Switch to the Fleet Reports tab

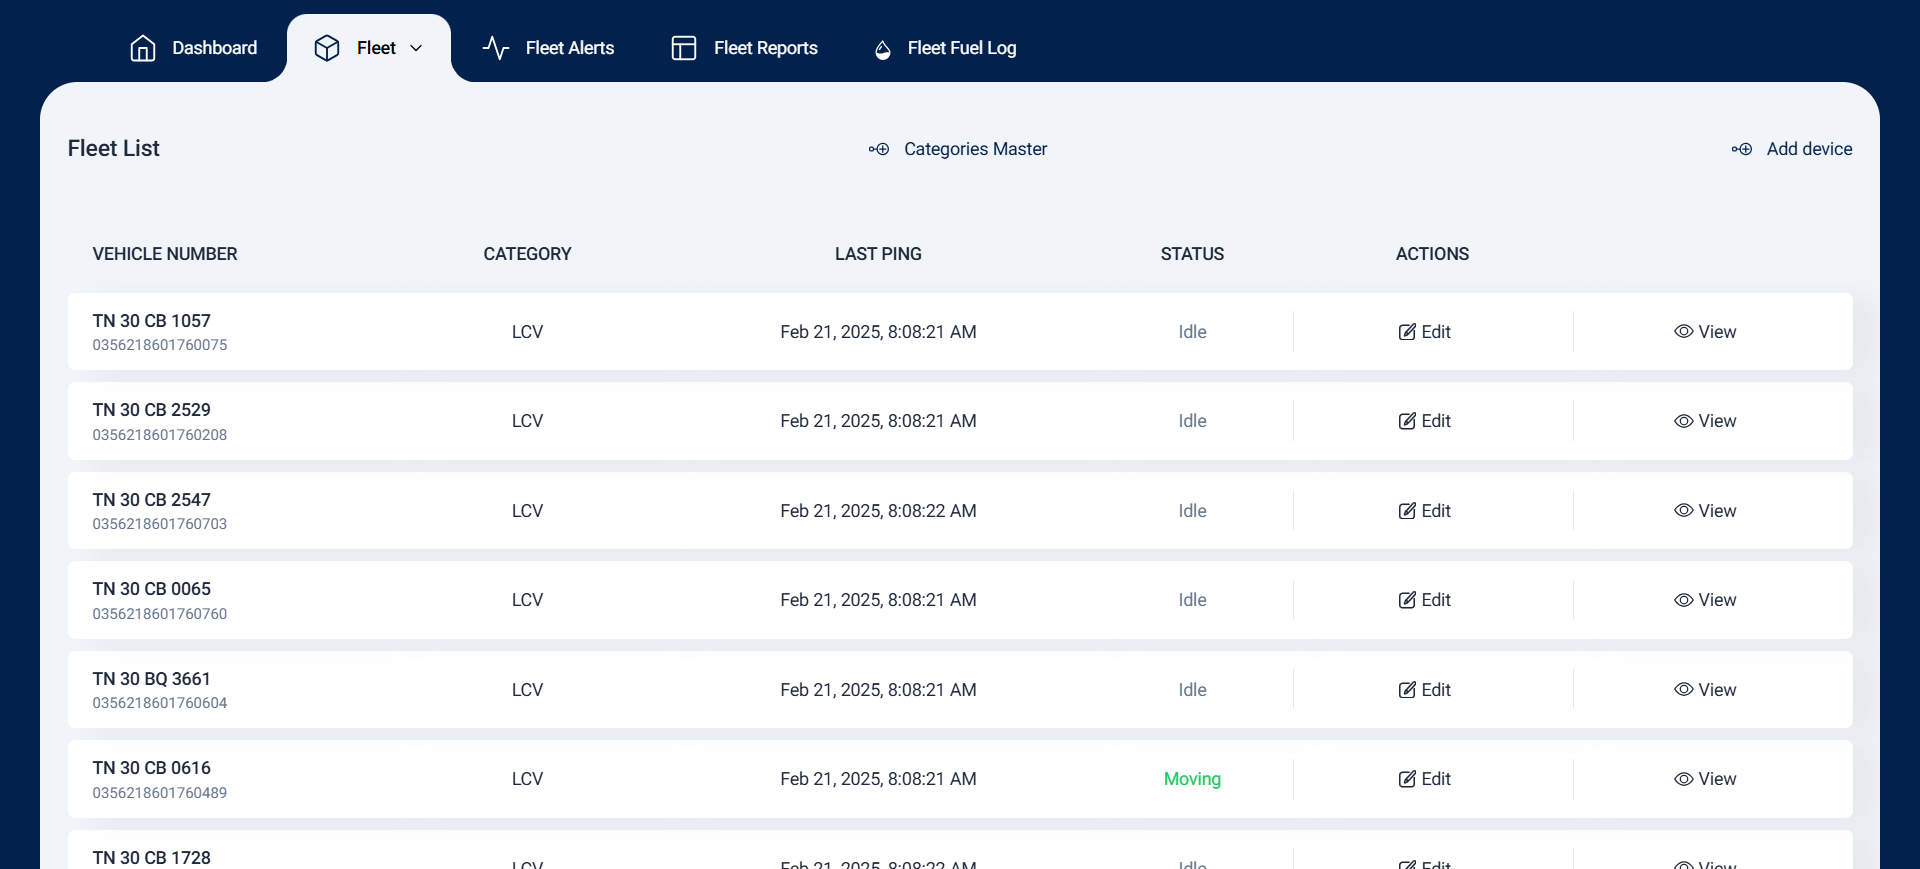[765, 48]
